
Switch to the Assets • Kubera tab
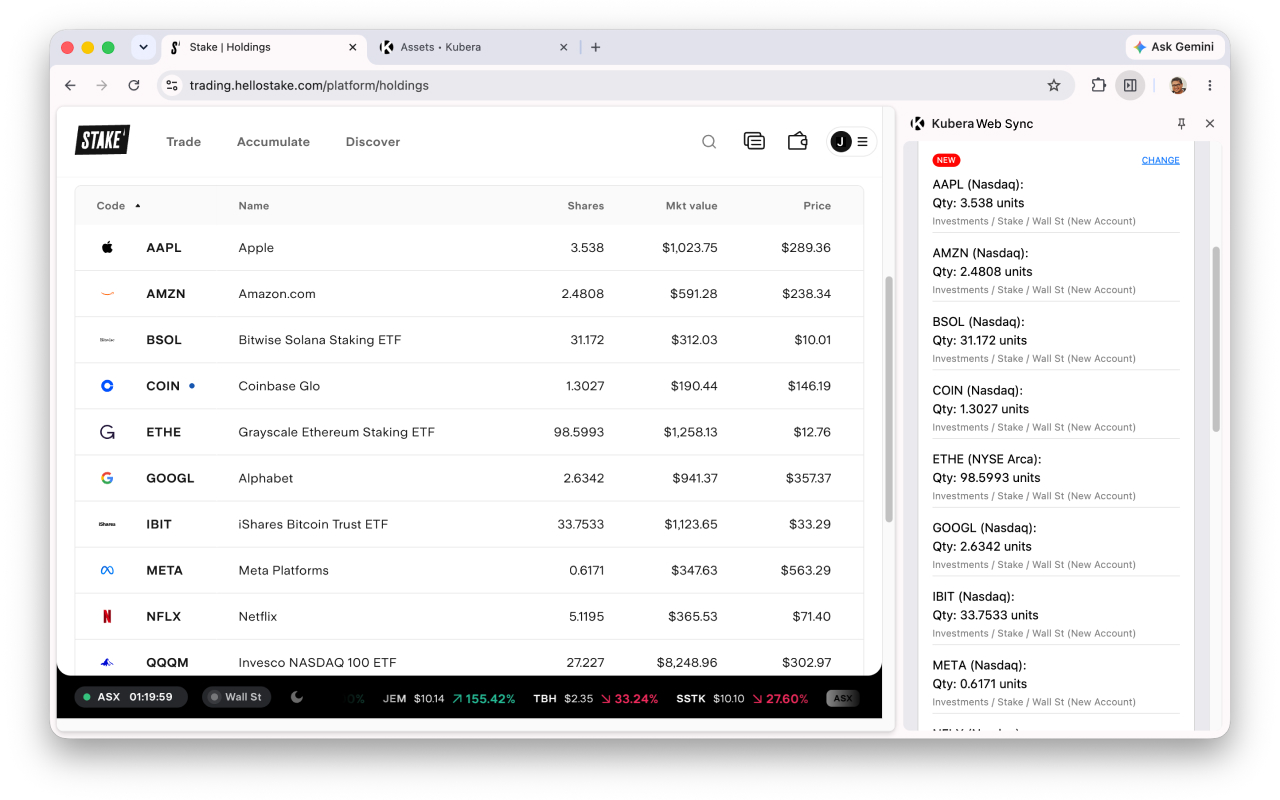pyautogui.click(x=473, y=47)
